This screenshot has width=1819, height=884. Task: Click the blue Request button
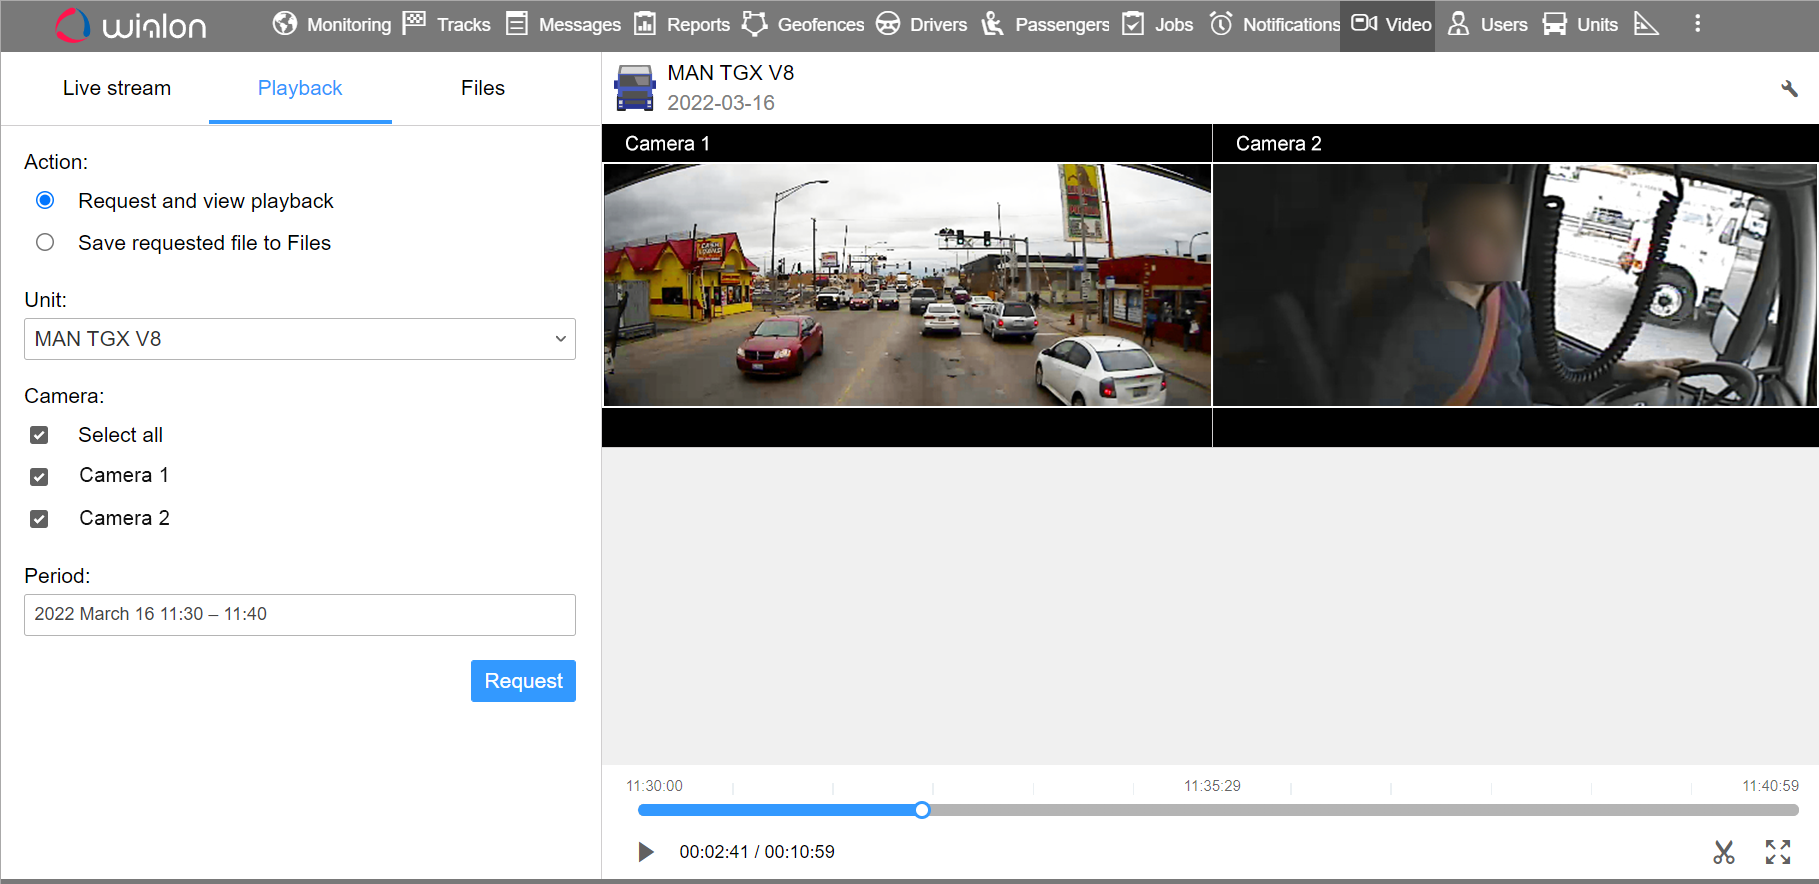(x=523, y=681)
